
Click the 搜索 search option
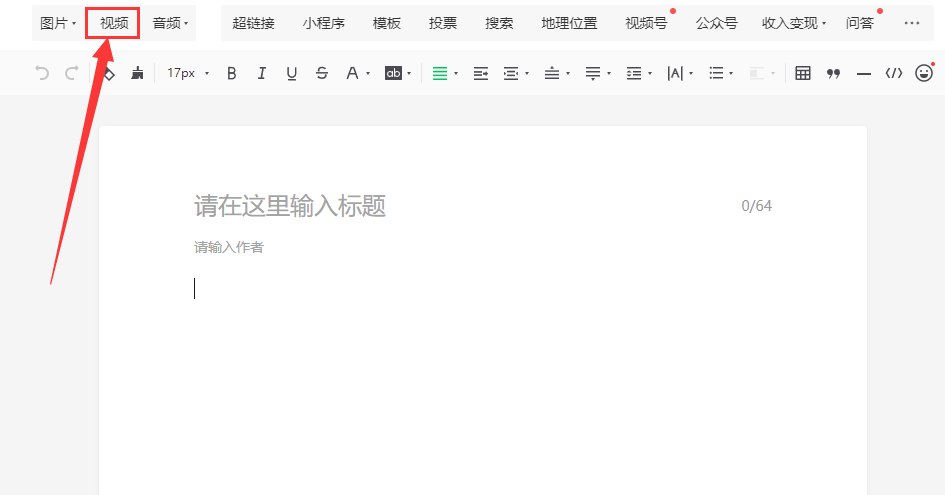(499, 24)
